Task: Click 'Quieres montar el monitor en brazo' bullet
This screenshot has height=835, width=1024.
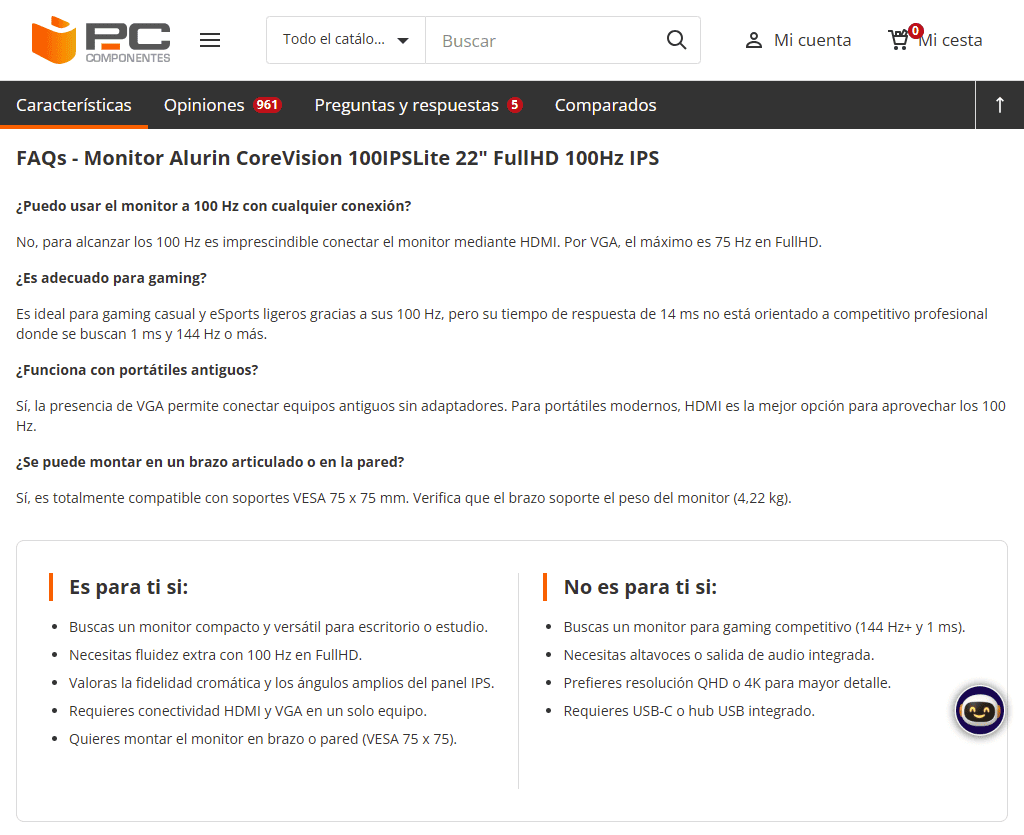Action: 263,739
